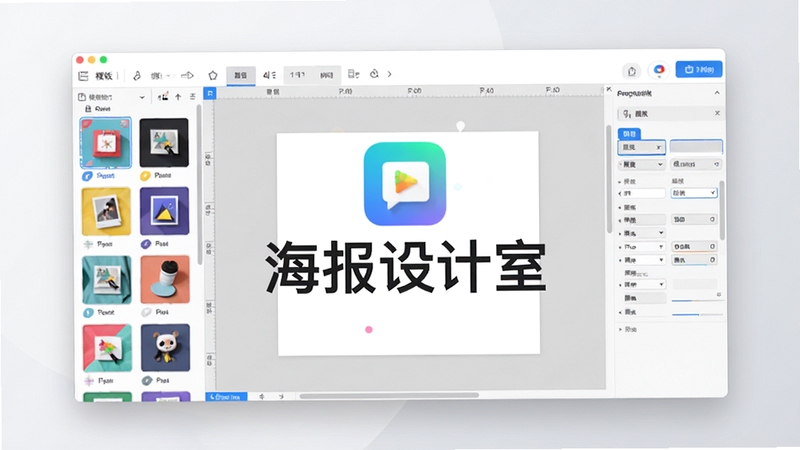Image resolution: width=800 pixels, height=450 pixels.
Task: Open the colorful round assistant icon
Action: (659, 70)
